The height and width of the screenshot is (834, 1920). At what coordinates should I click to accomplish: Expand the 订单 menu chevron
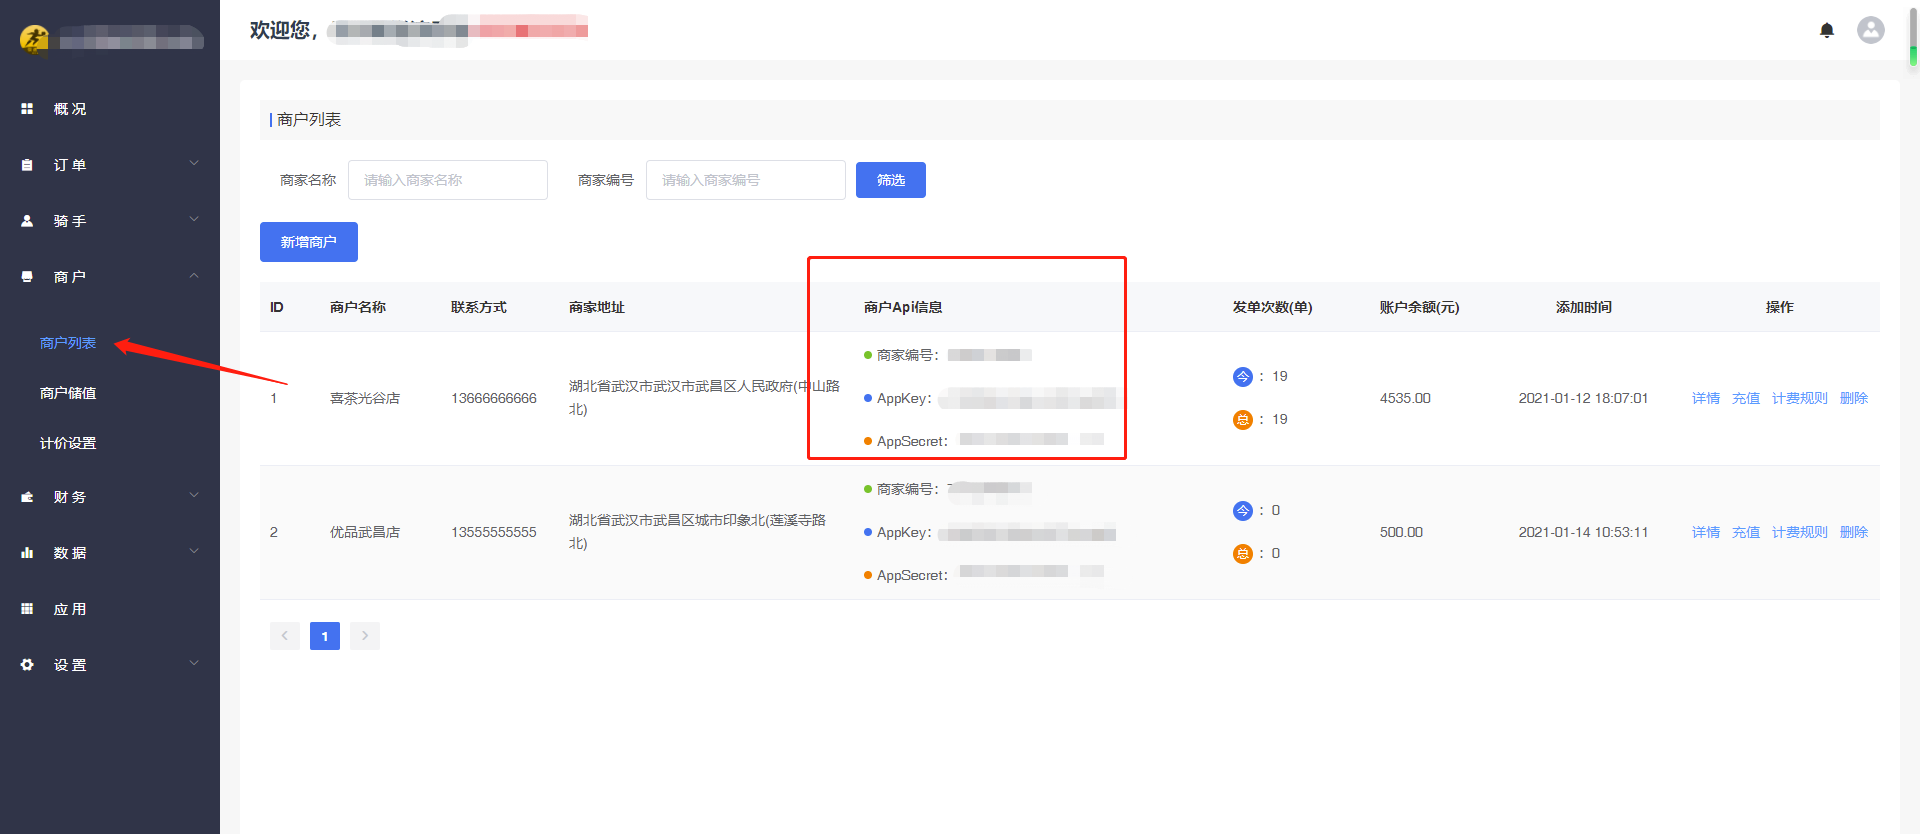tap(194, 163)
